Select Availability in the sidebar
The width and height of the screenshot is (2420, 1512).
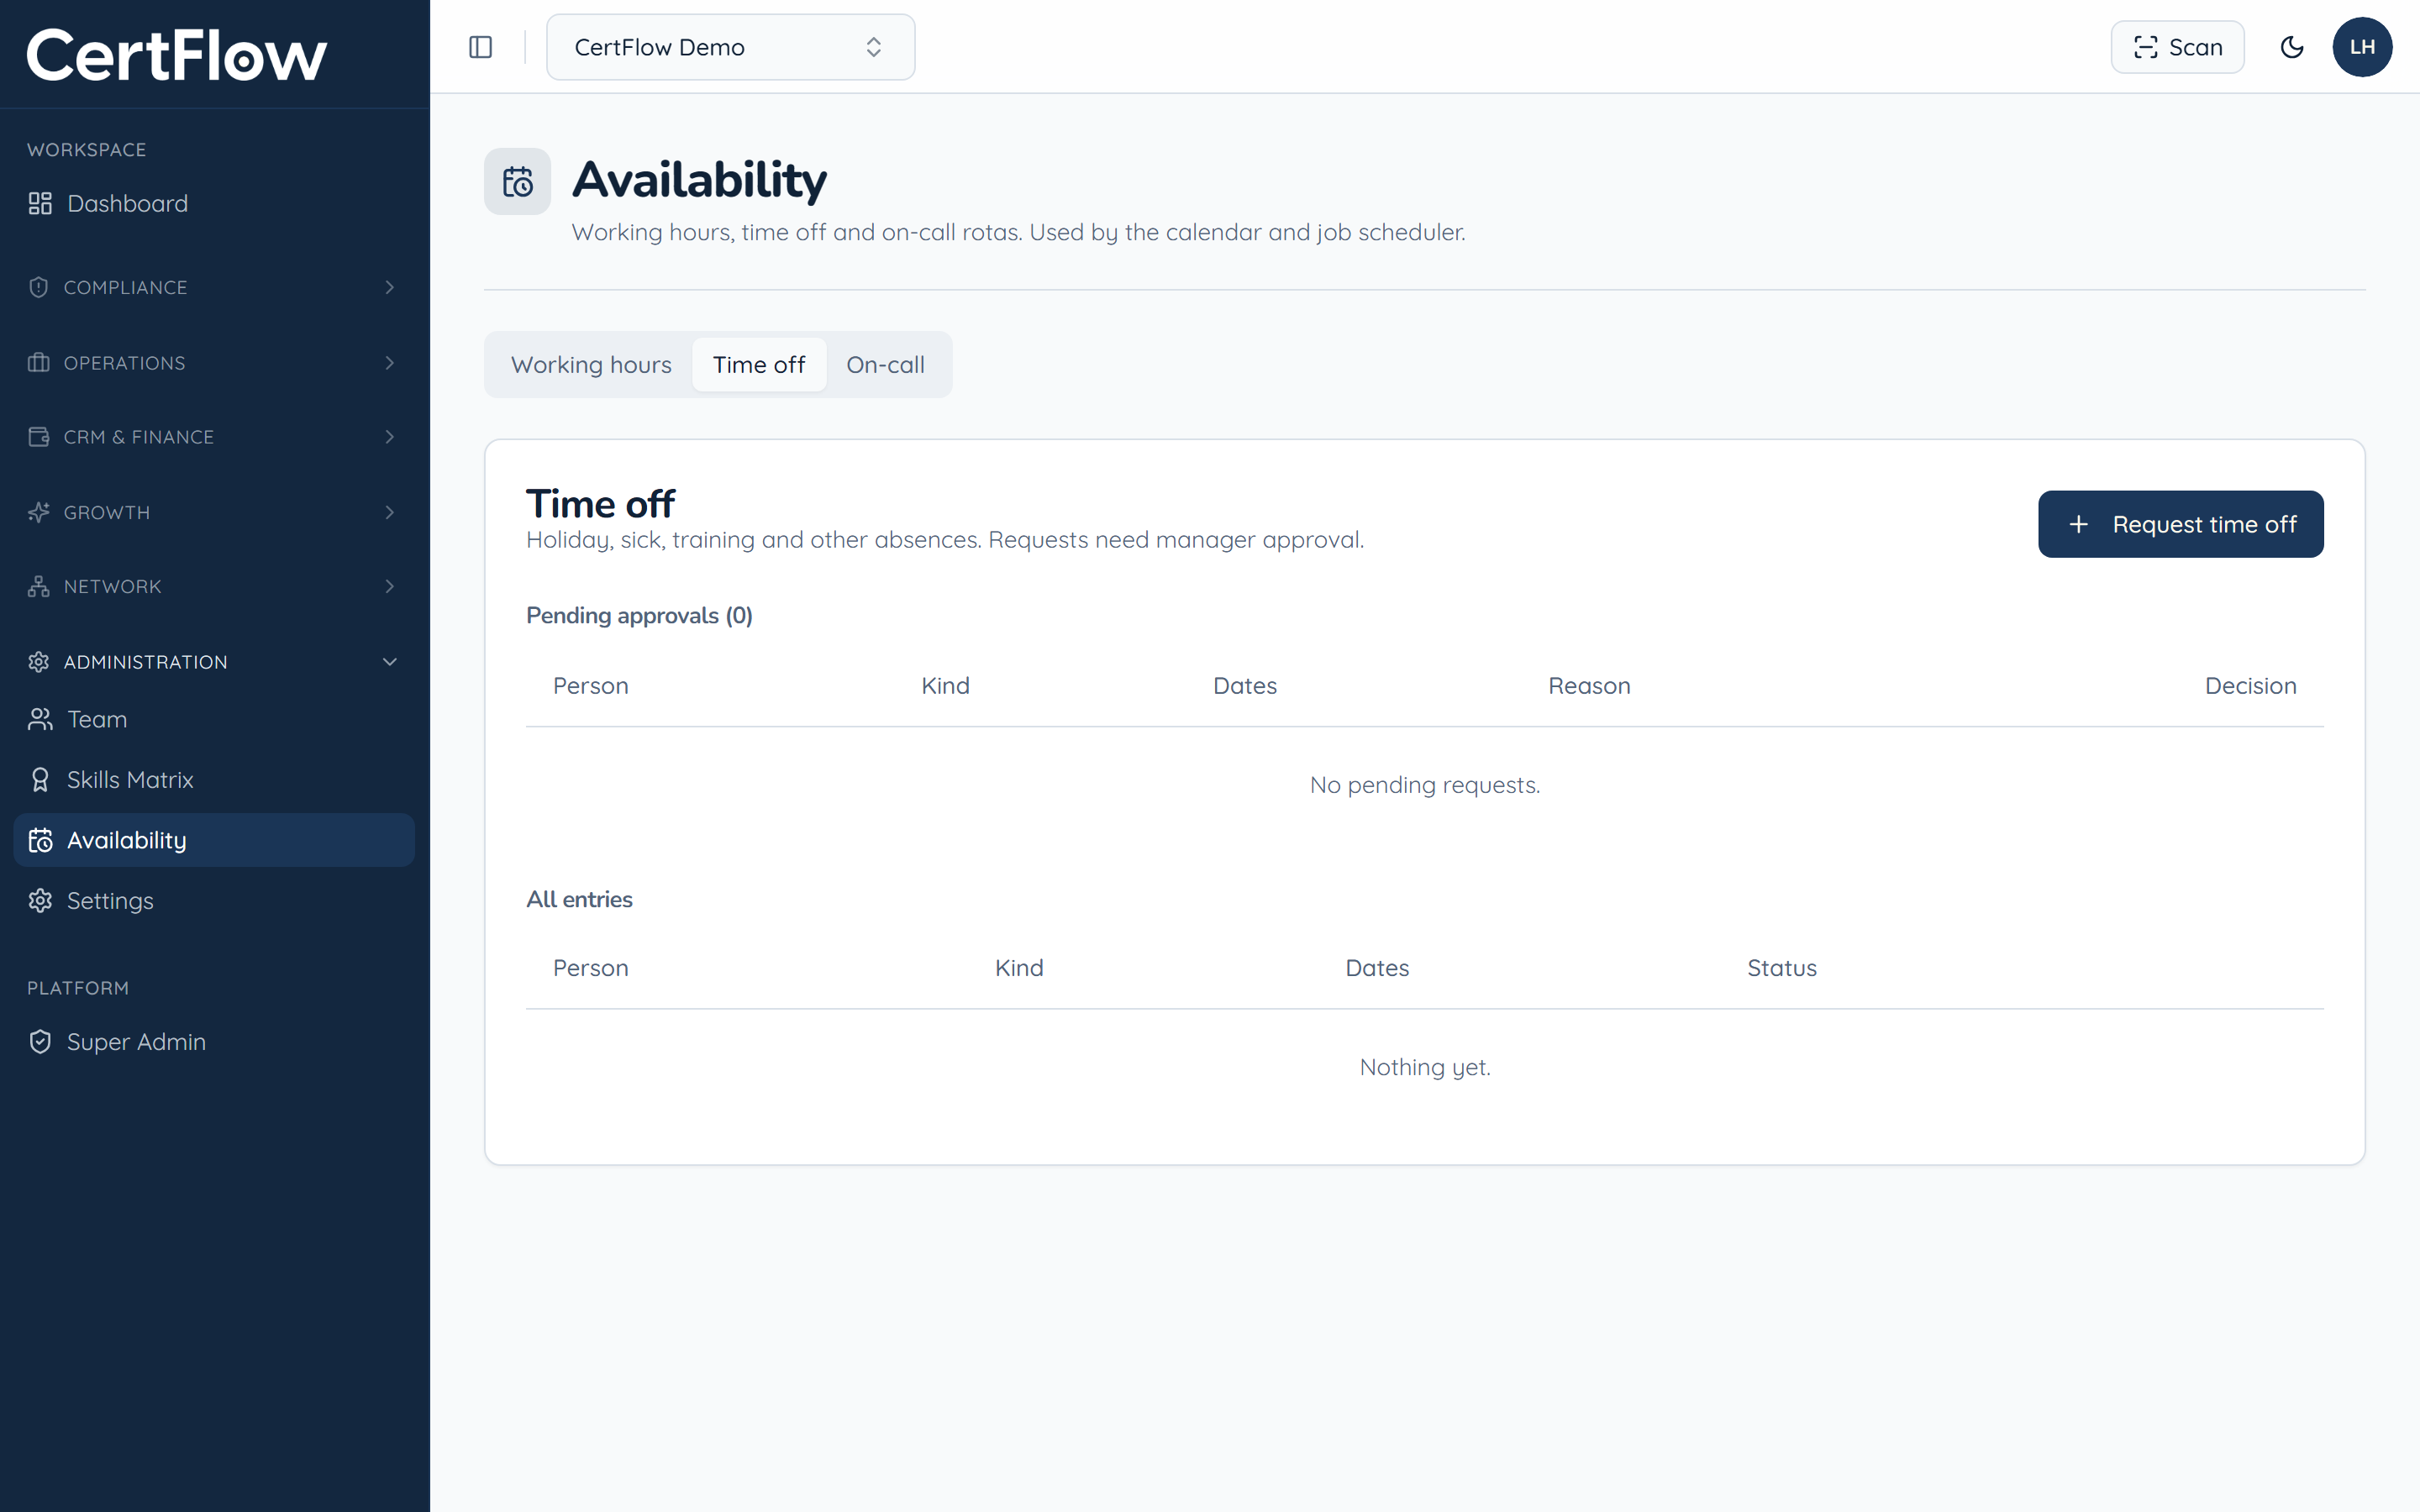click(214, 840)
